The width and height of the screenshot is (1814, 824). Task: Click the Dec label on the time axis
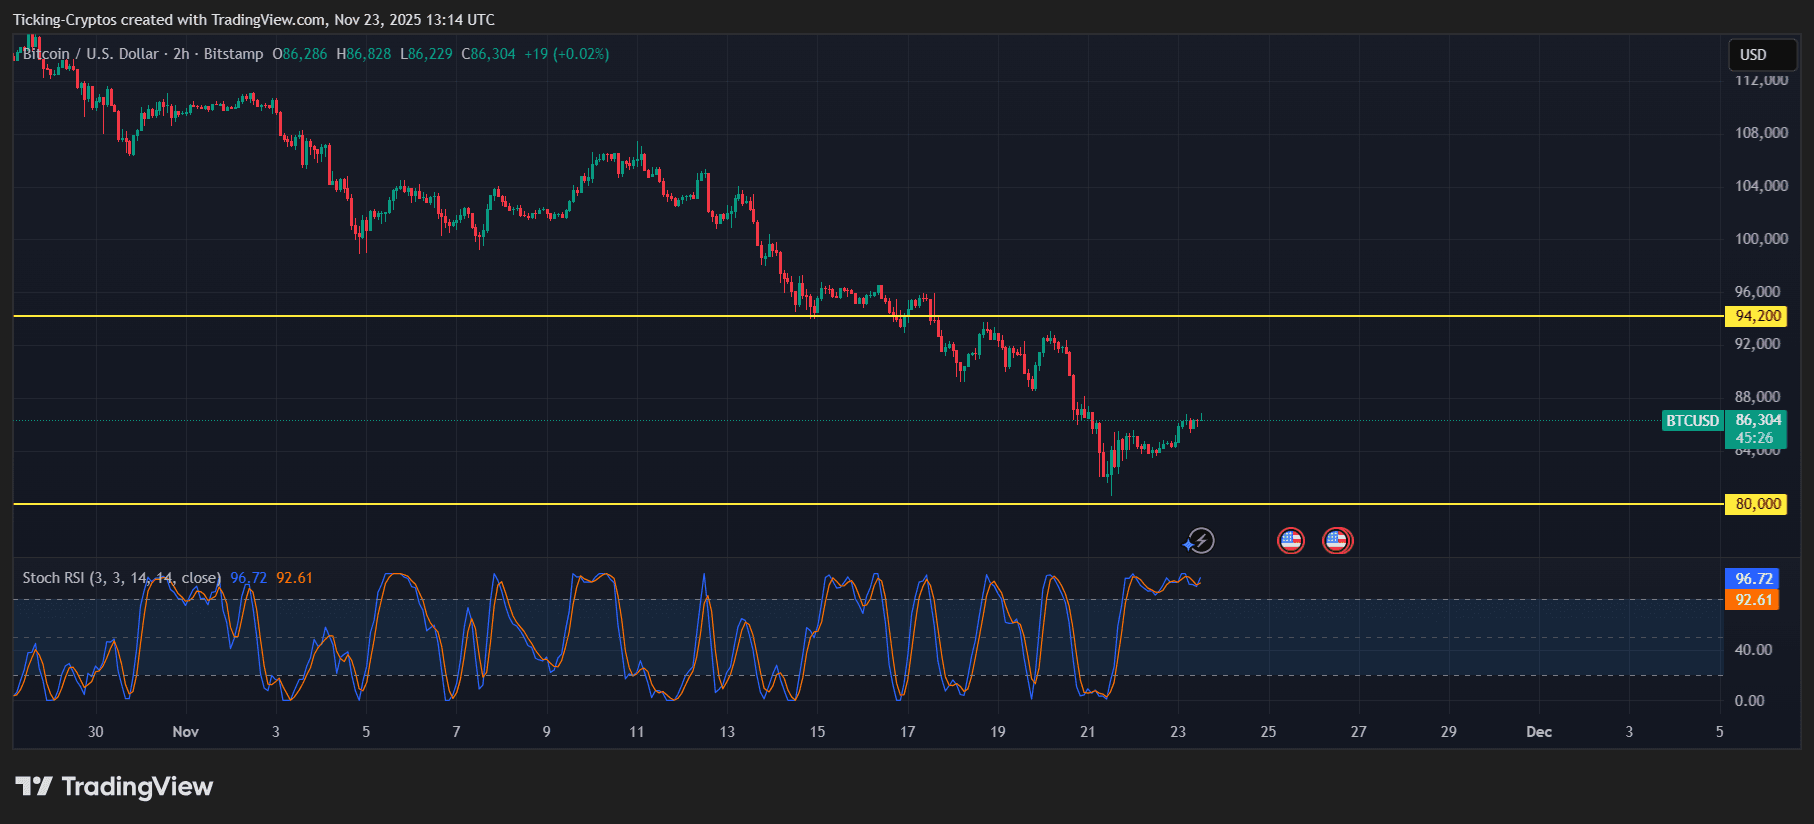pyautogui.click(x=1539, y=732)
